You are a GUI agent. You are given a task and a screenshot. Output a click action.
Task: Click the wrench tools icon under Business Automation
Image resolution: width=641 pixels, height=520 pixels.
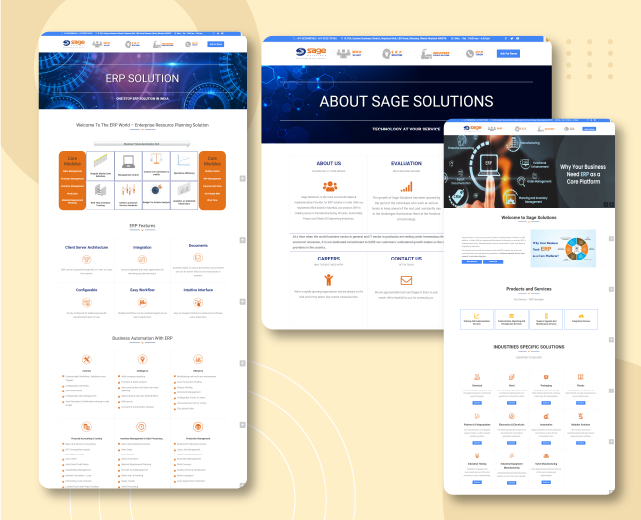(86, 359)
